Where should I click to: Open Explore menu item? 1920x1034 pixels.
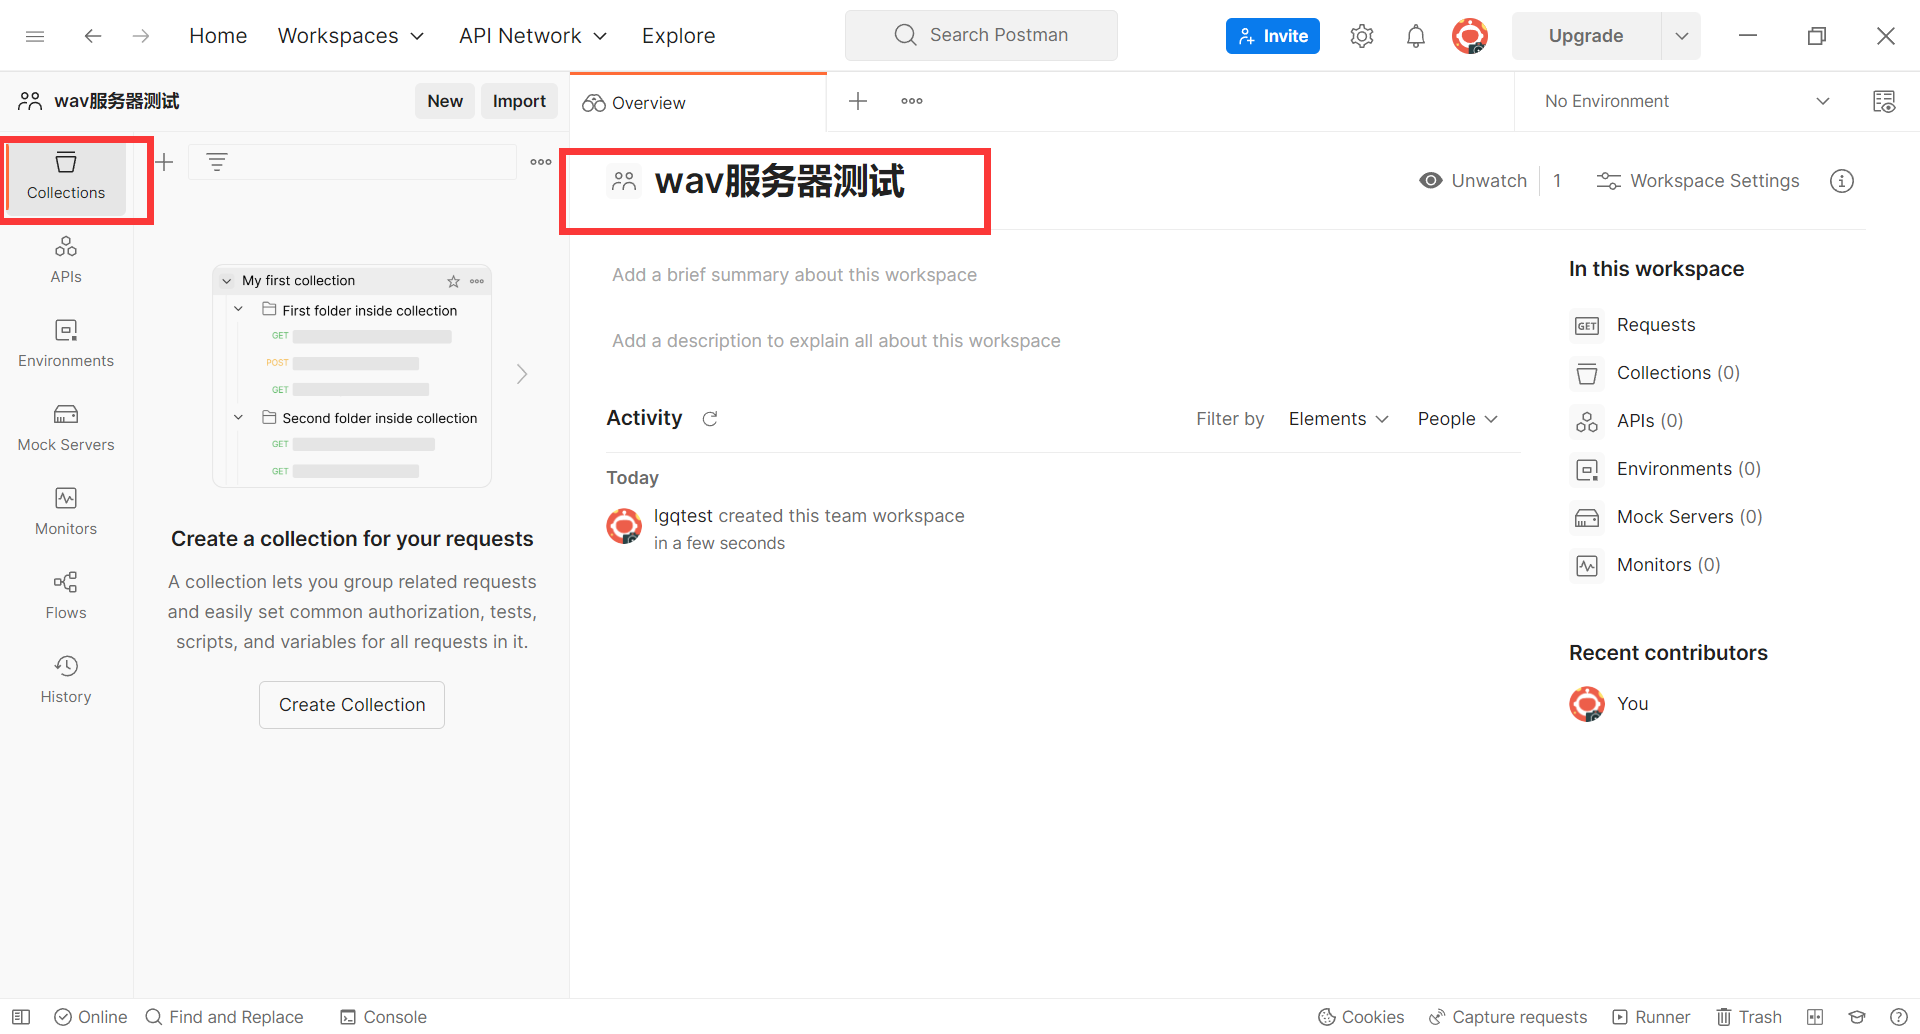(x=678, y=36)
